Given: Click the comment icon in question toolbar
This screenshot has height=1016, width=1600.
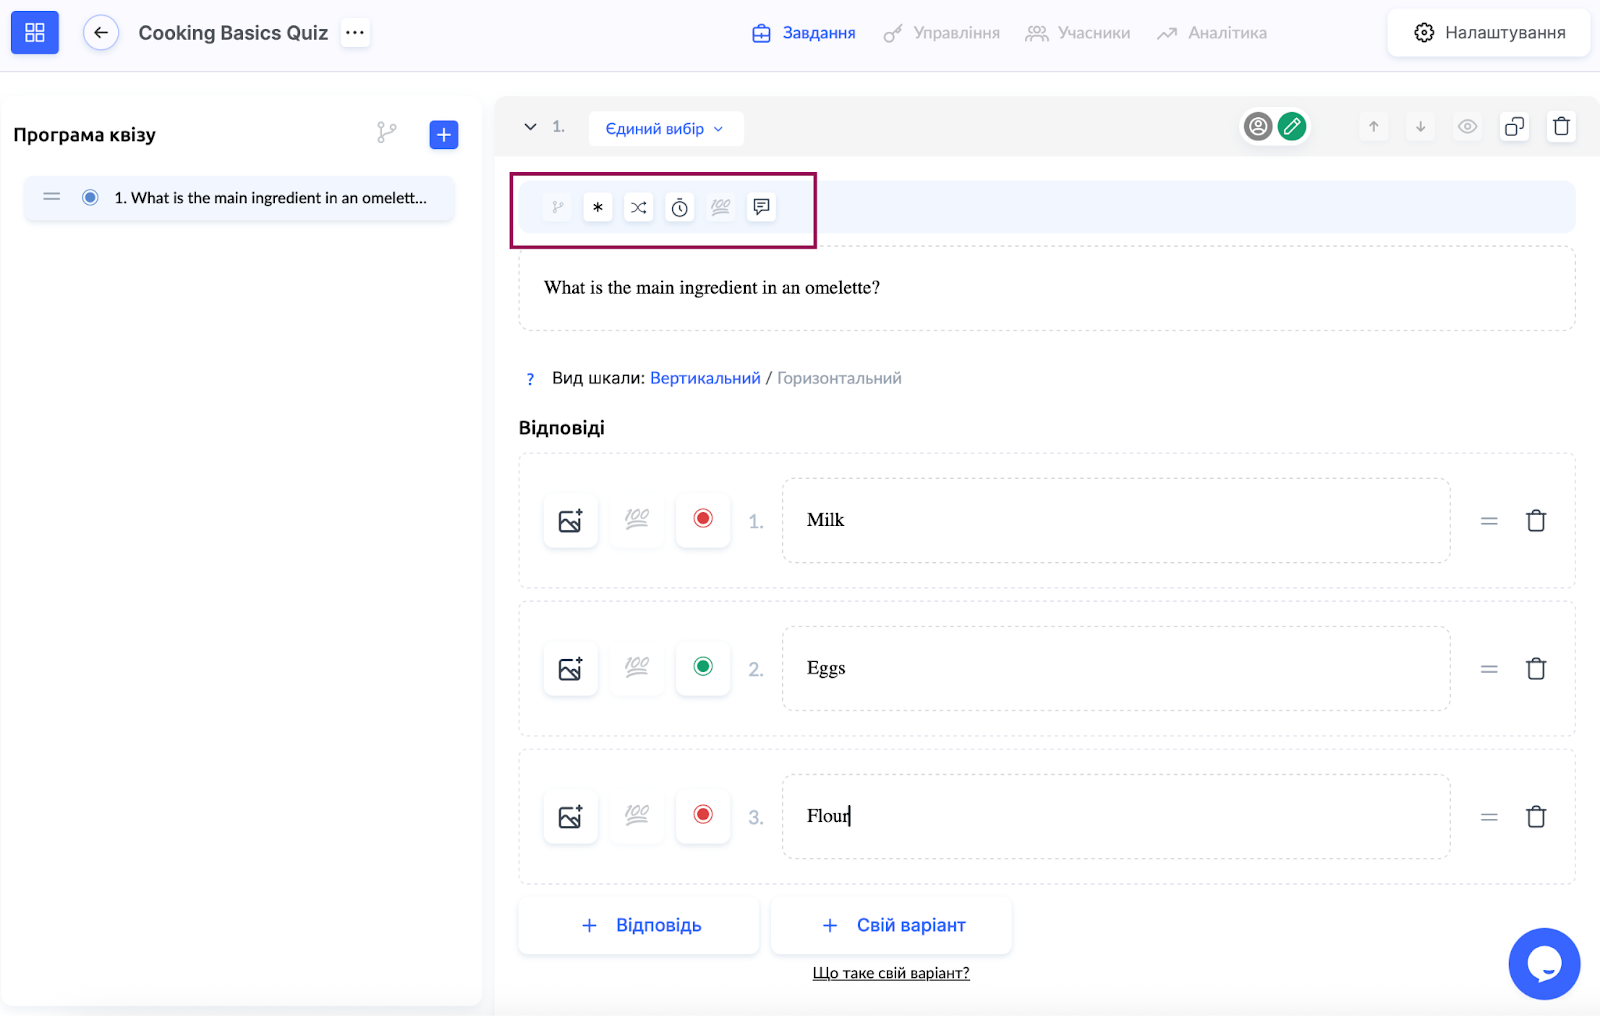Looking at the screenshot, I should pos(761,207).
